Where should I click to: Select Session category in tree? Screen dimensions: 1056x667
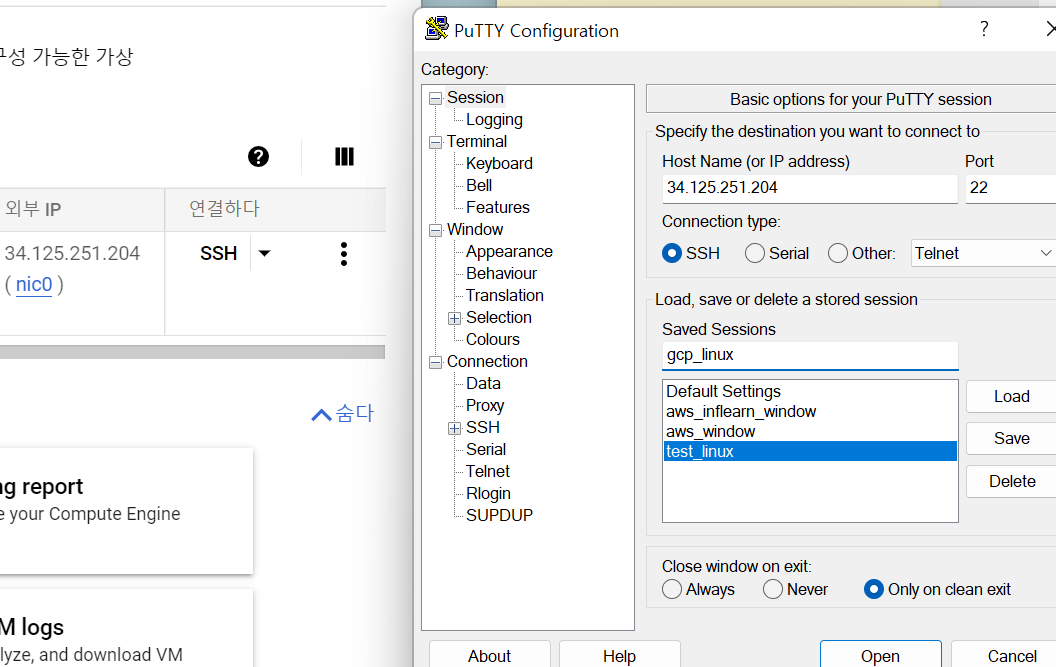475,98
